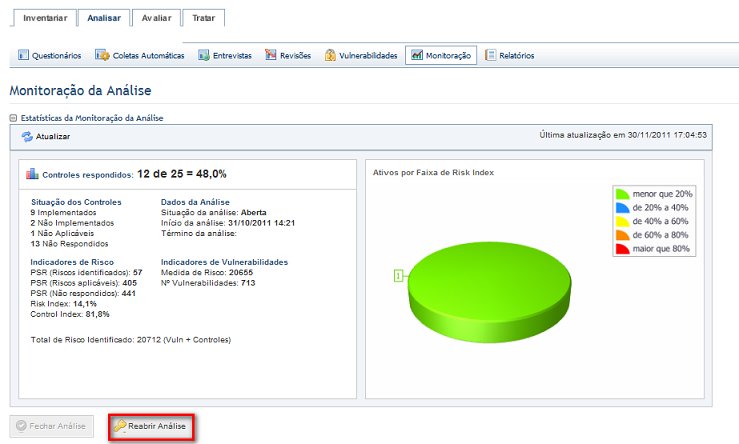The image size is (739, 444).
Task: Click the green pie chart
Action: pyautogui.click(x=489, y=292)
